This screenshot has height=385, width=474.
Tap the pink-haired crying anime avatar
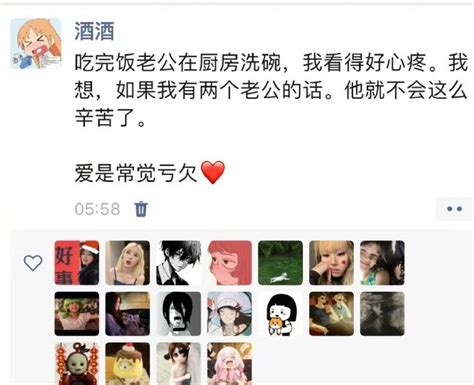229,364
